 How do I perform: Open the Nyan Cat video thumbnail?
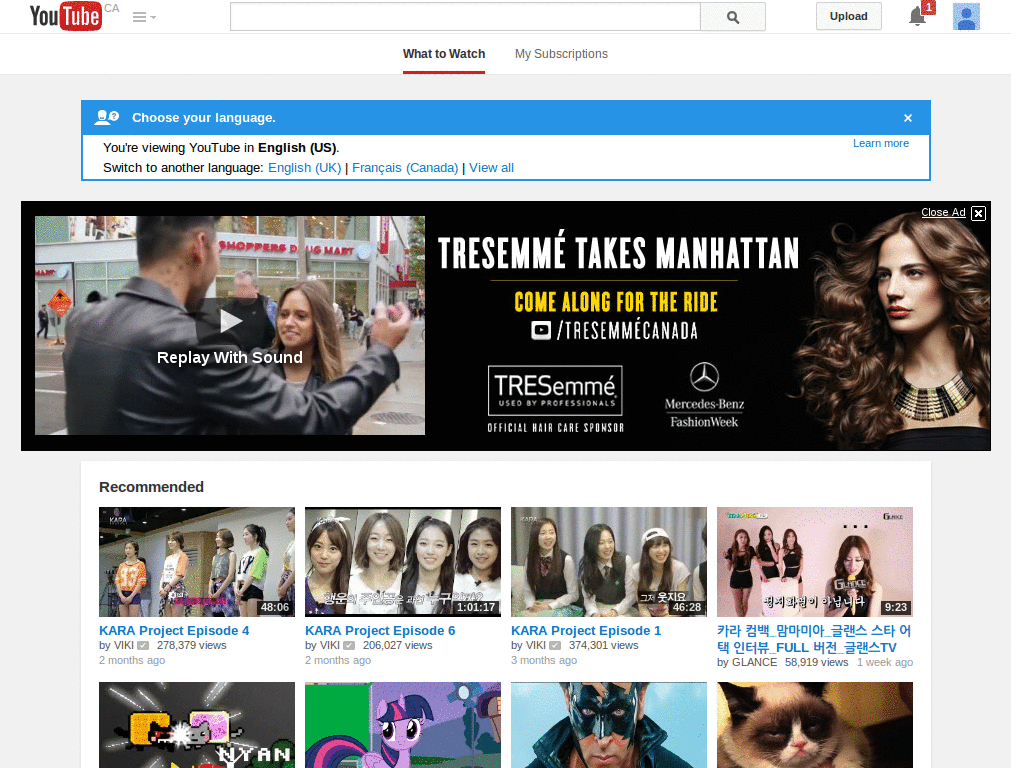tap(197, 725)
